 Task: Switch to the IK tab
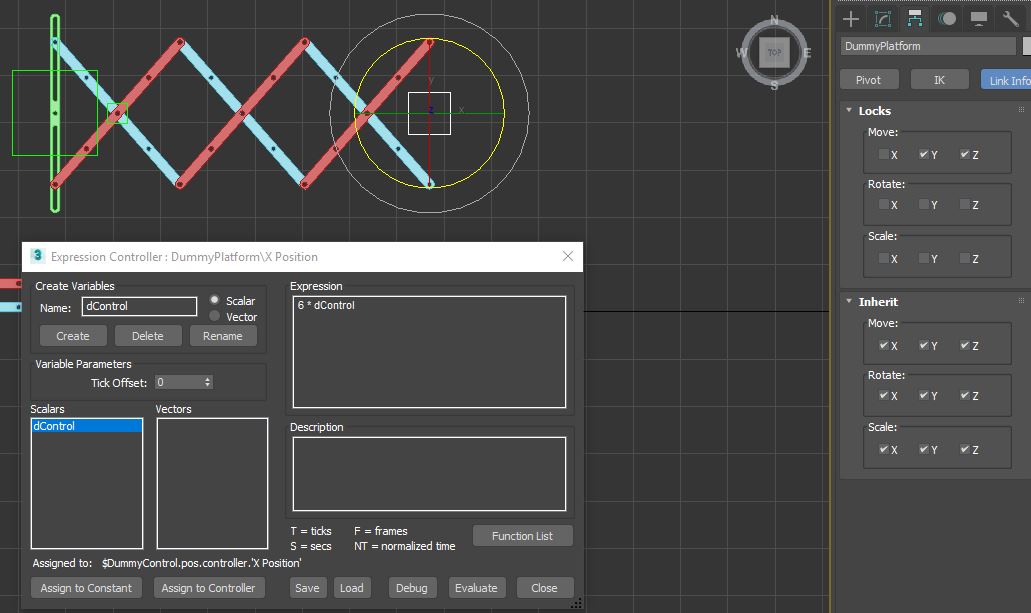pos(939,80)
